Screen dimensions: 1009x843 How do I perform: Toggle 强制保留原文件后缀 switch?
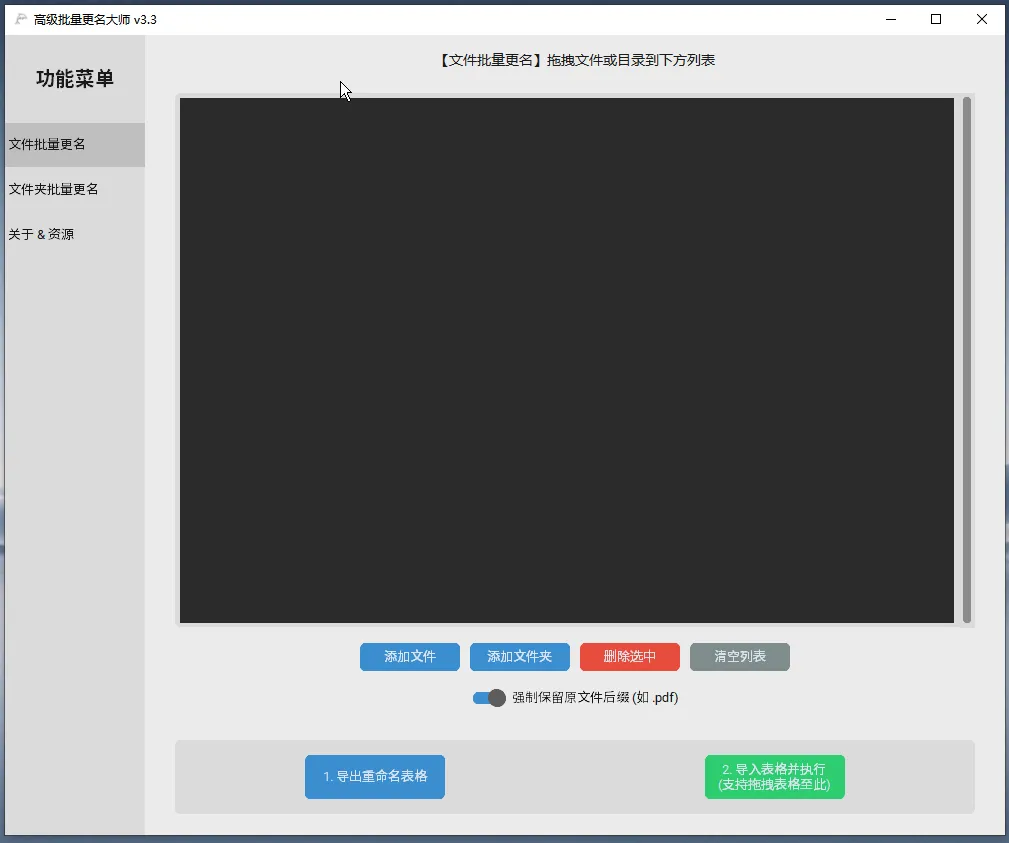click(x=489, y=698)
